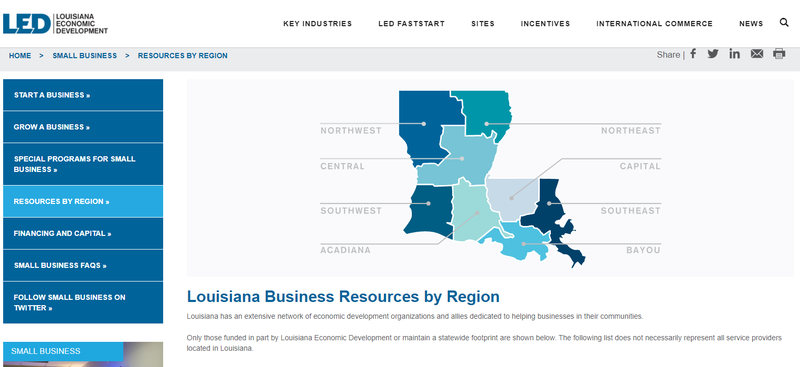Click the BAYOU map label

(x=643, y=250)
